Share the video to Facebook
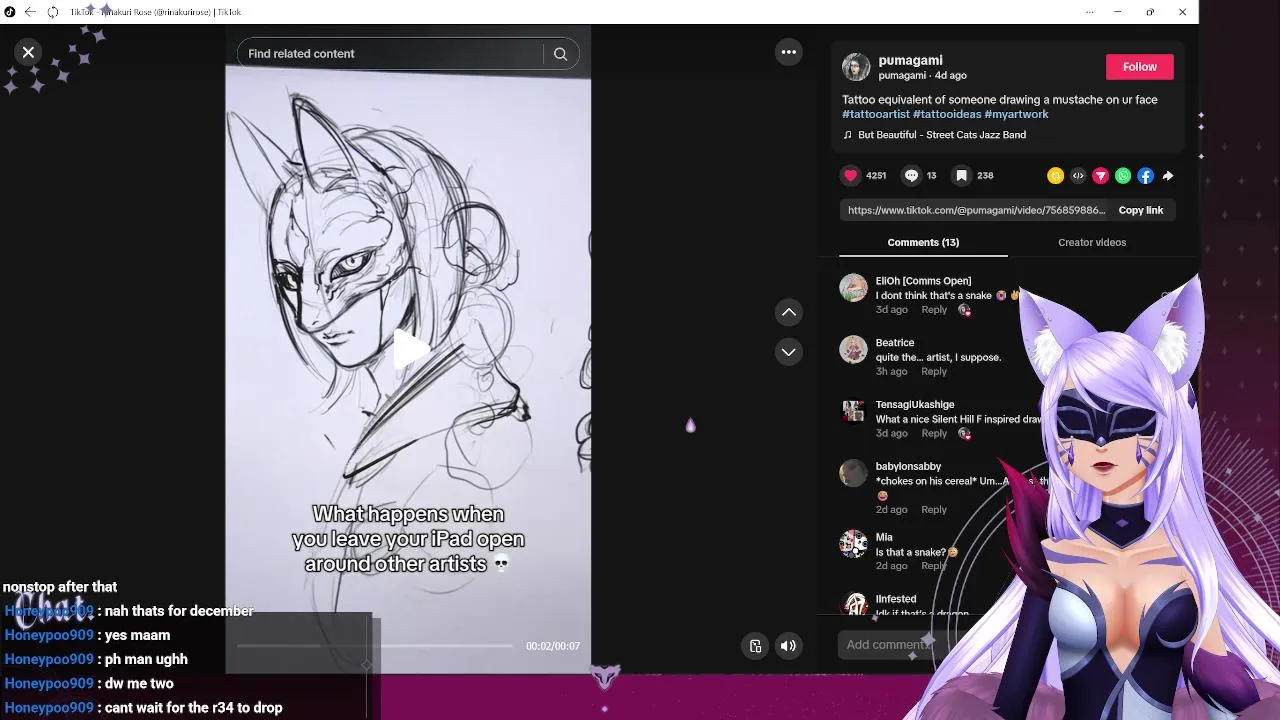 pos(1145,176)
